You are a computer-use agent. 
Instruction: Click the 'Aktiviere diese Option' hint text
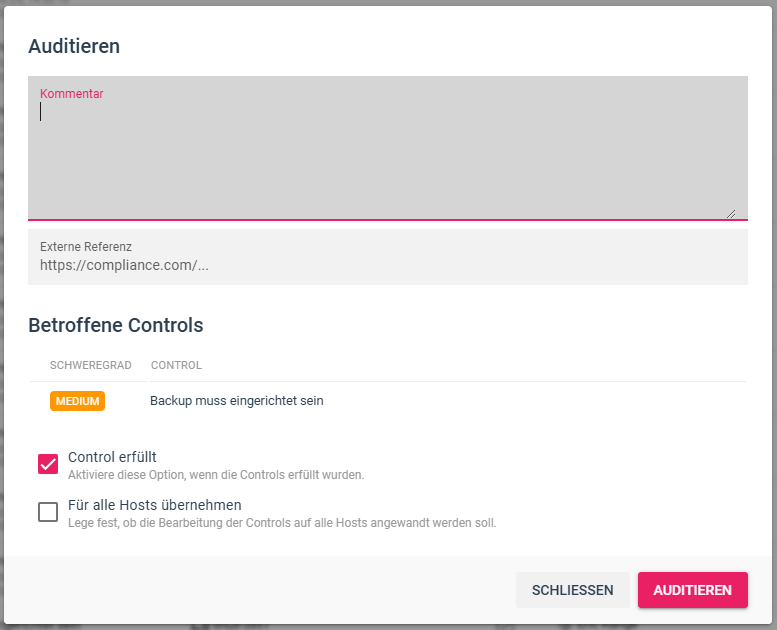coord(216,475)
